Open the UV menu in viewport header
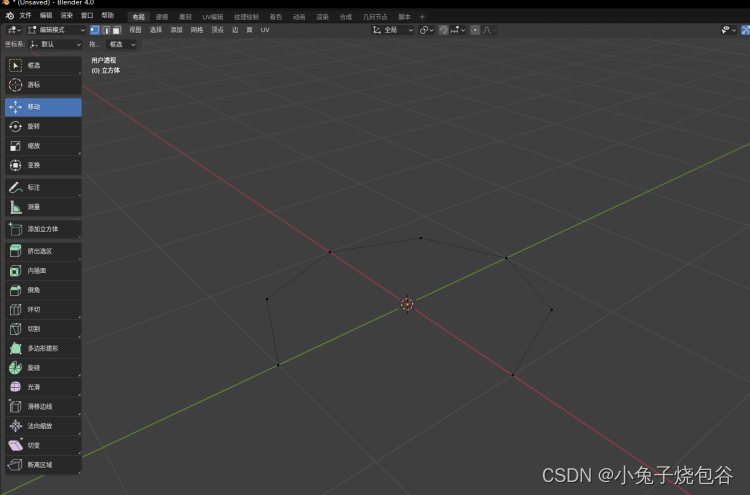Image resolution: width=750 pixels, height=495 pixels. (x=265, y=30)
